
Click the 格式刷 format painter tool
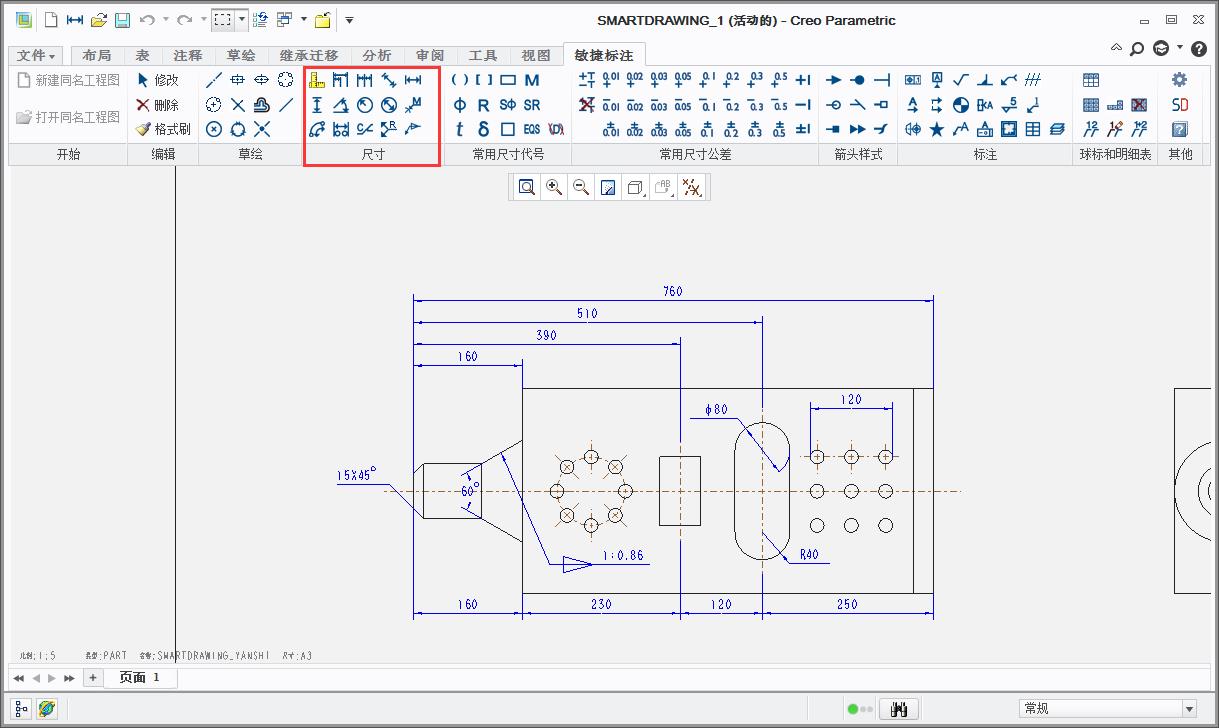click(x=164, y=128)
